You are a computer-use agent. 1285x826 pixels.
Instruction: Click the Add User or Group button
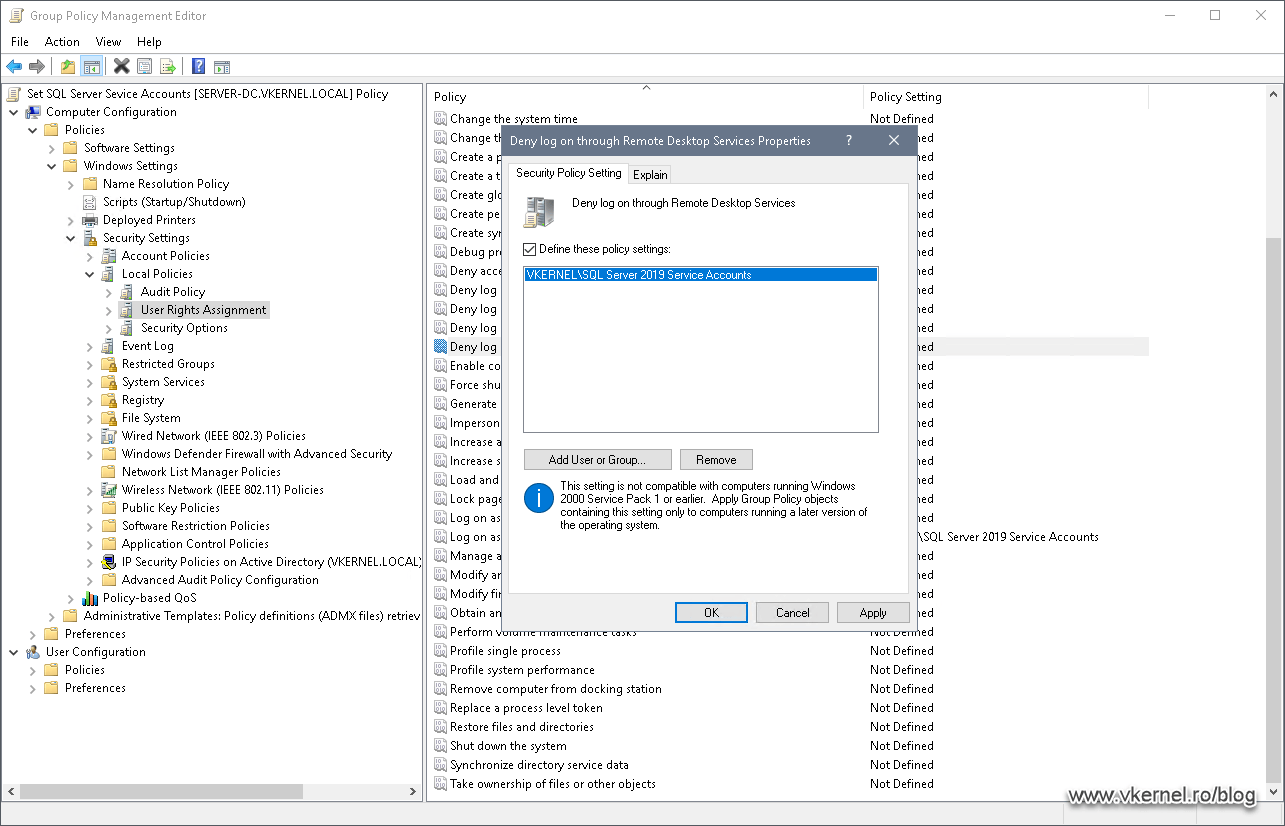[597, 459]
